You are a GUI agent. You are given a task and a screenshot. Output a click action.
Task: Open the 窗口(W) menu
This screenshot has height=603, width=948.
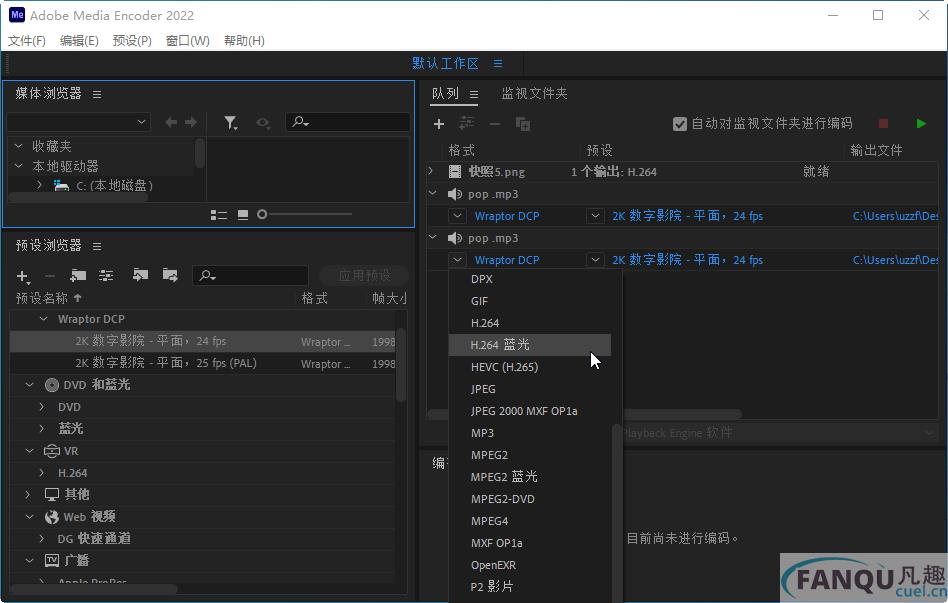187,41
